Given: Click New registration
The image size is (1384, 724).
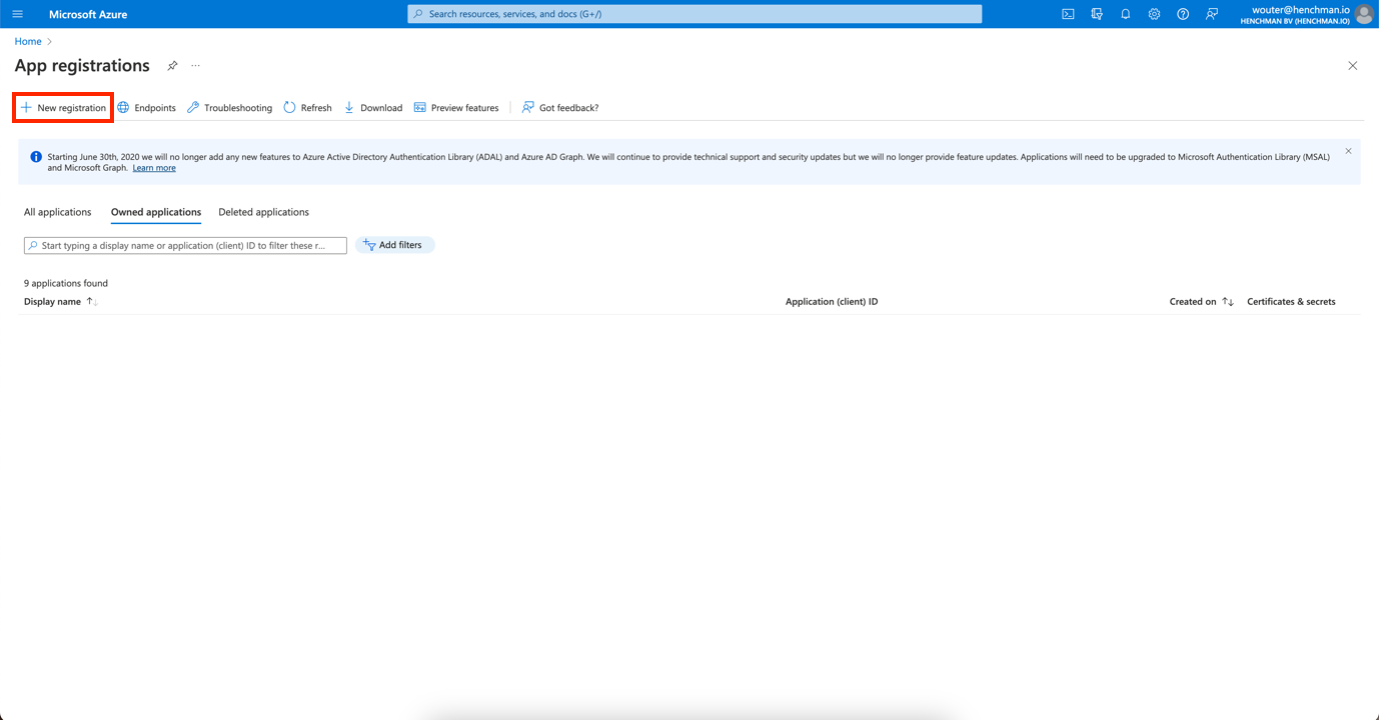Looking at the screenshot, I should click(x=63, y=108).
